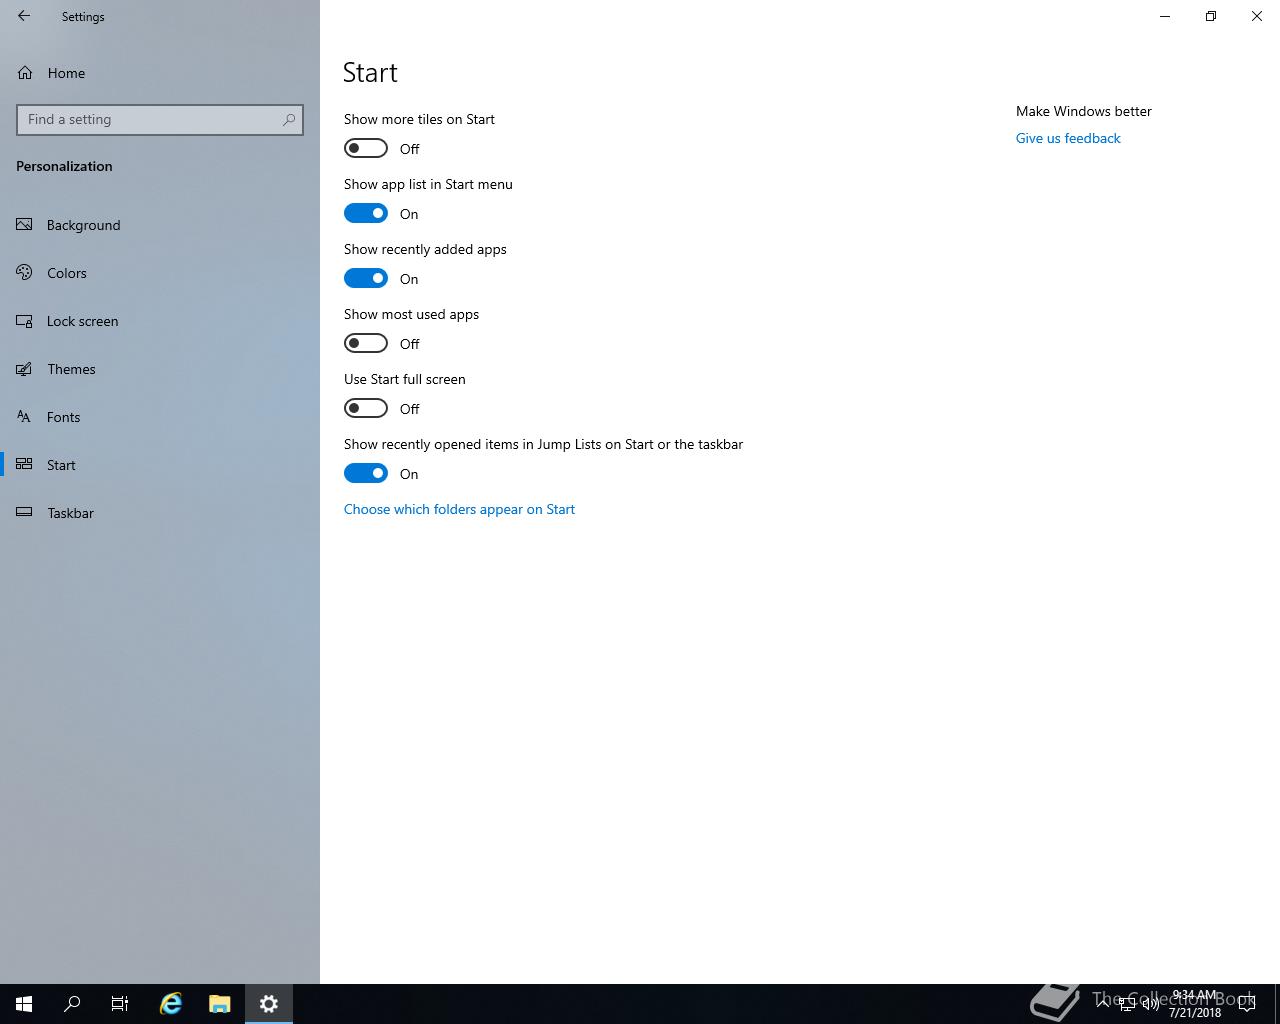The image size is (1280, 1024).
Task: Minimize the Settings window
Action: [x=1165, y=16]
